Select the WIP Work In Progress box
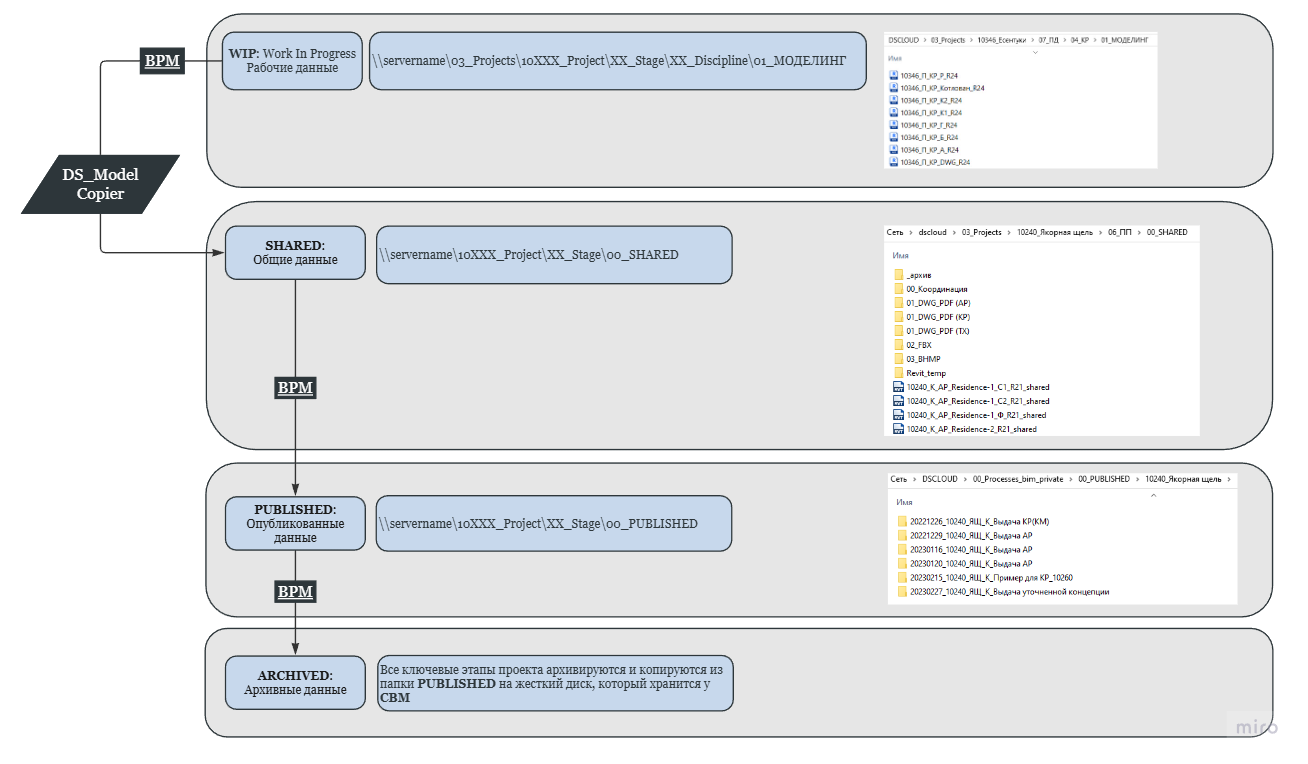This screenshot has width=1308, height=764. point(293,61)
